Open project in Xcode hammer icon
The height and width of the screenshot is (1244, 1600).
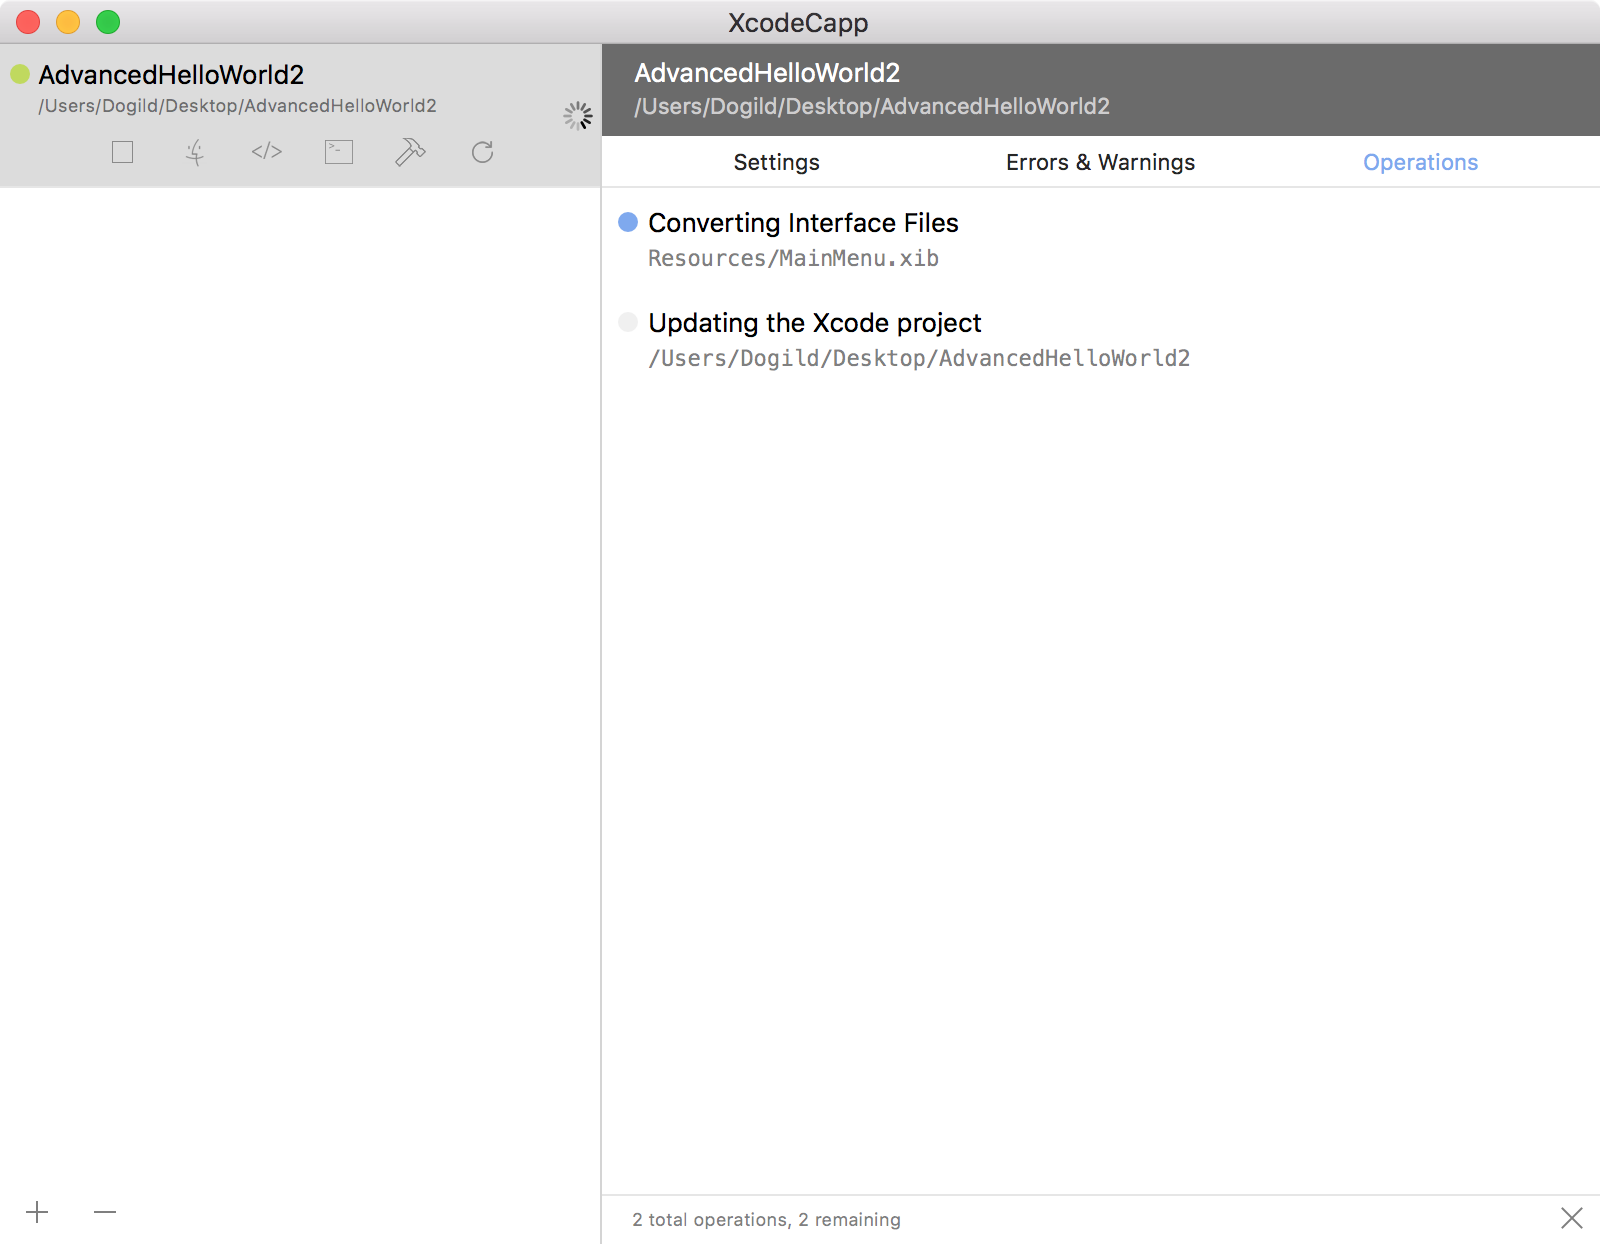pyautogui.click(x=410, y=152)
